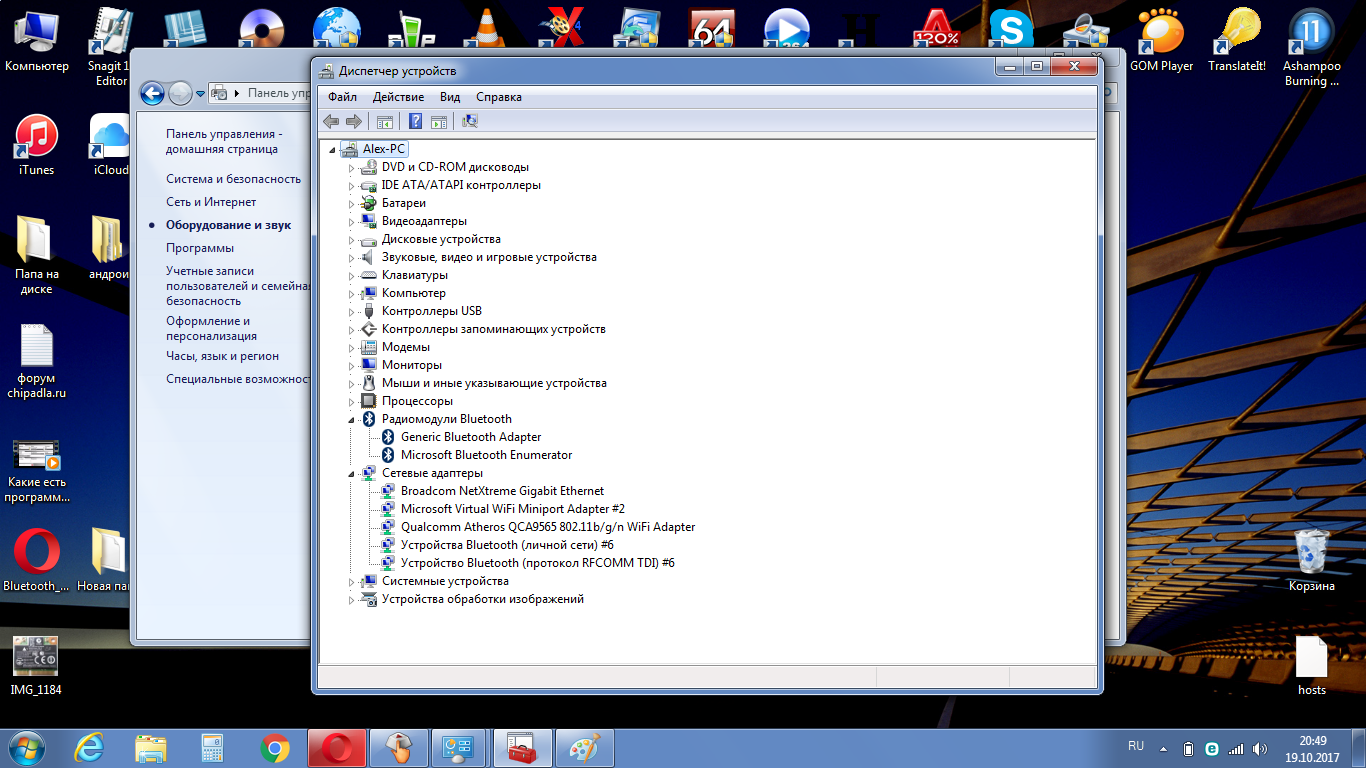Screen dimensions: 1366x768
Task: Select the TranslateIt! desktop shortcut
Action: coord(1237,42)
